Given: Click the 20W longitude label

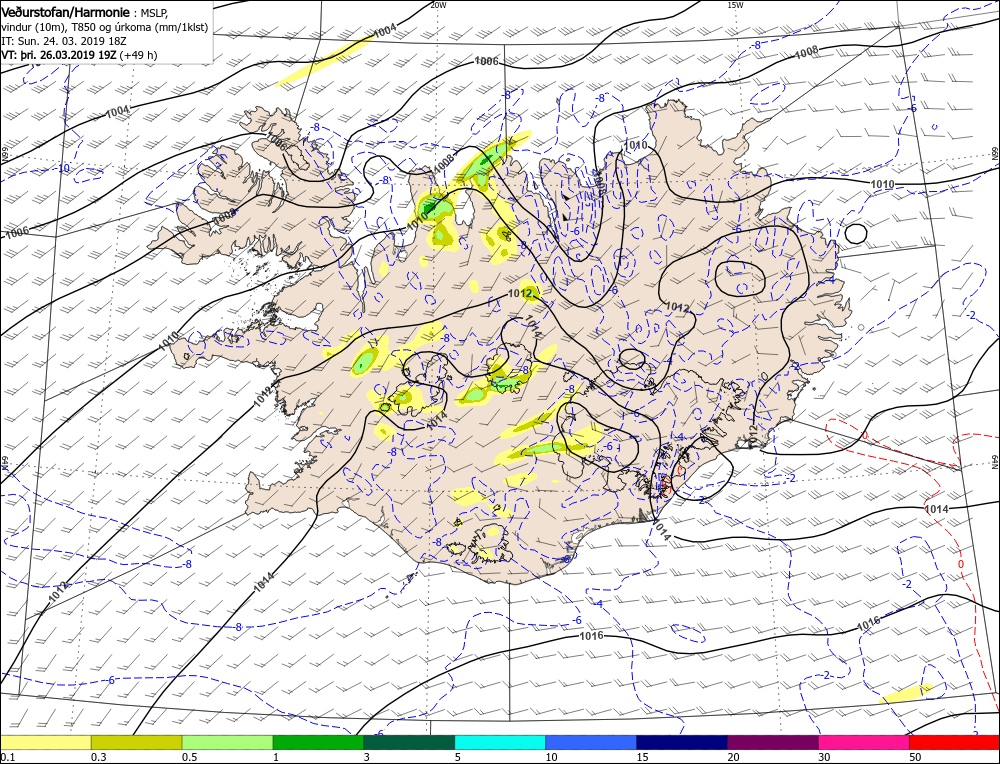Looking at the screenshot, I should click(x=438, y=4).
